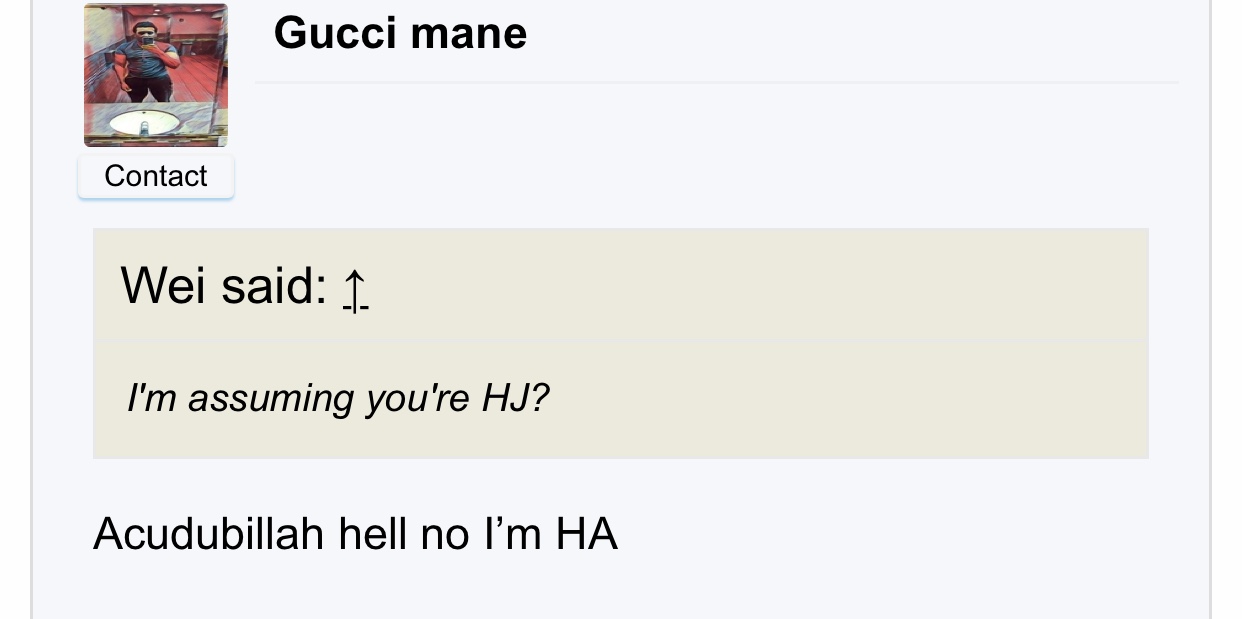Click the reply "Acudubillah hell no I'm HA"
The width and height of the screenshot is (1242, 619).
coord(355,534)
